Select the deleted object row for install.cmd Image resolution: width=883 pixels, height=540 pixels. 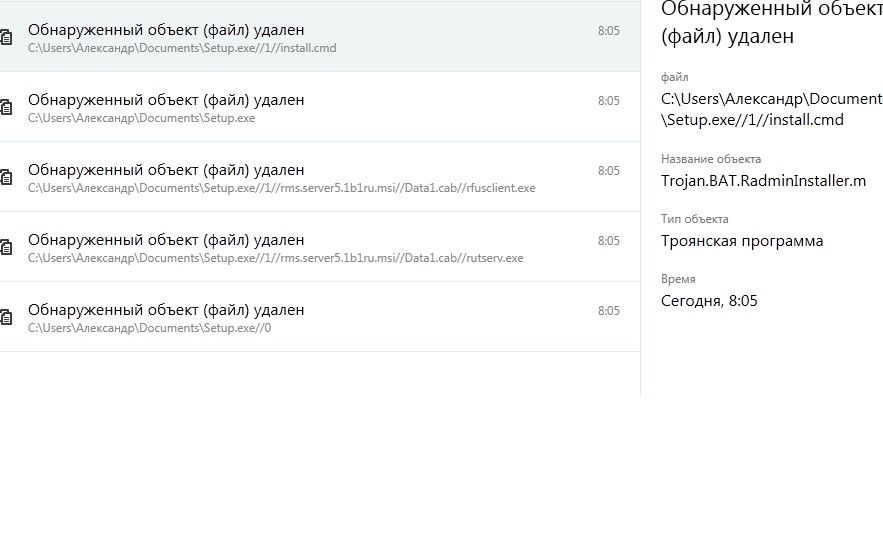point(320,37)
